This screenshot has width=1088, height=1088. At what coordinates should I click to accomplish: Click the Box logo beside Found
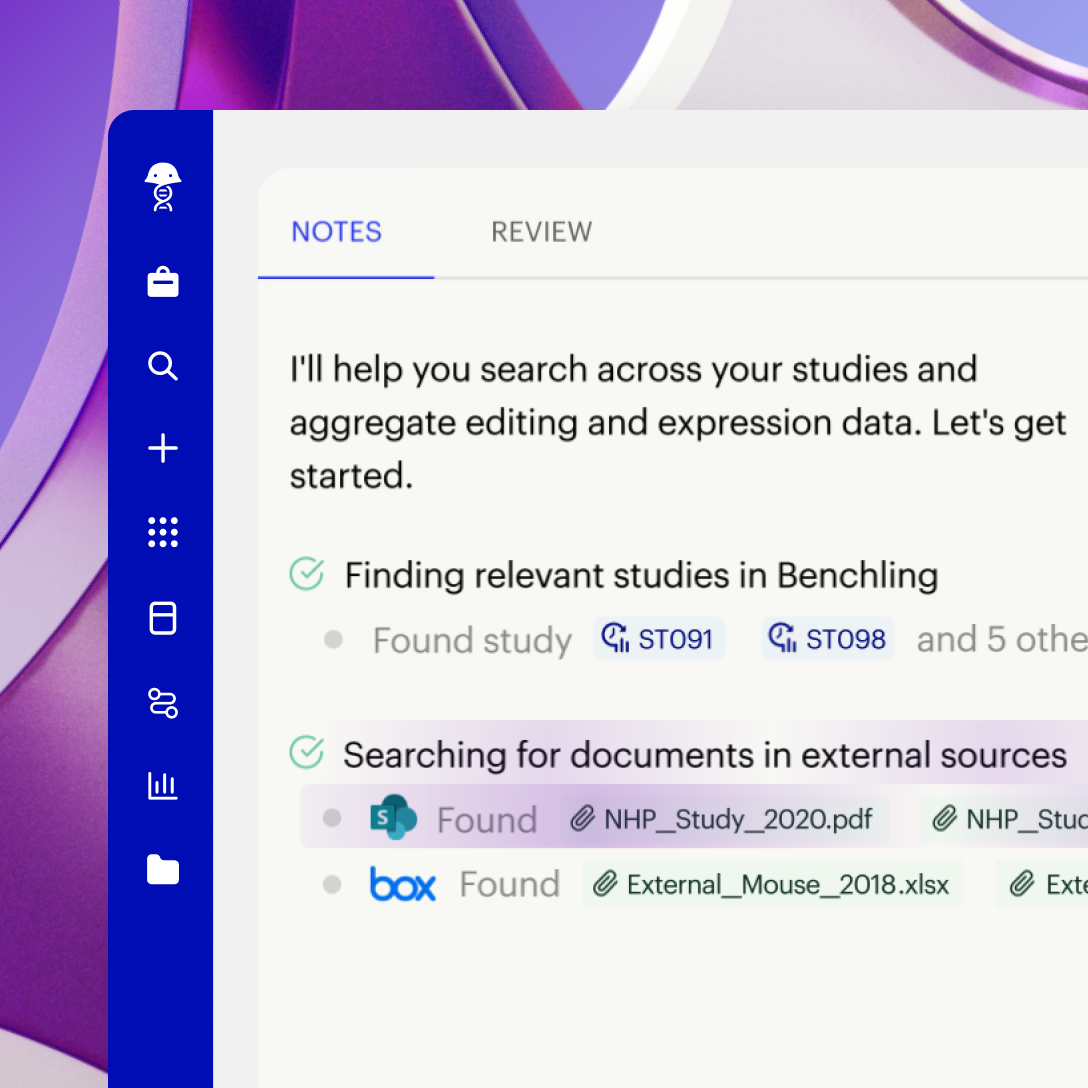coord(403,884)
